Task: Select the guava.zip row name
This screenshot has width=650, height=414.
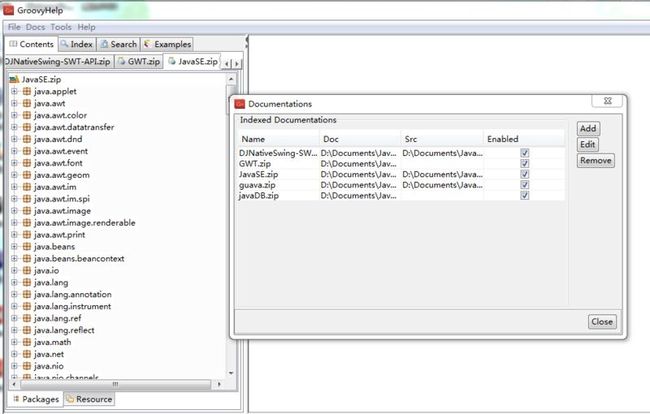Action: [x=257, y=185]
